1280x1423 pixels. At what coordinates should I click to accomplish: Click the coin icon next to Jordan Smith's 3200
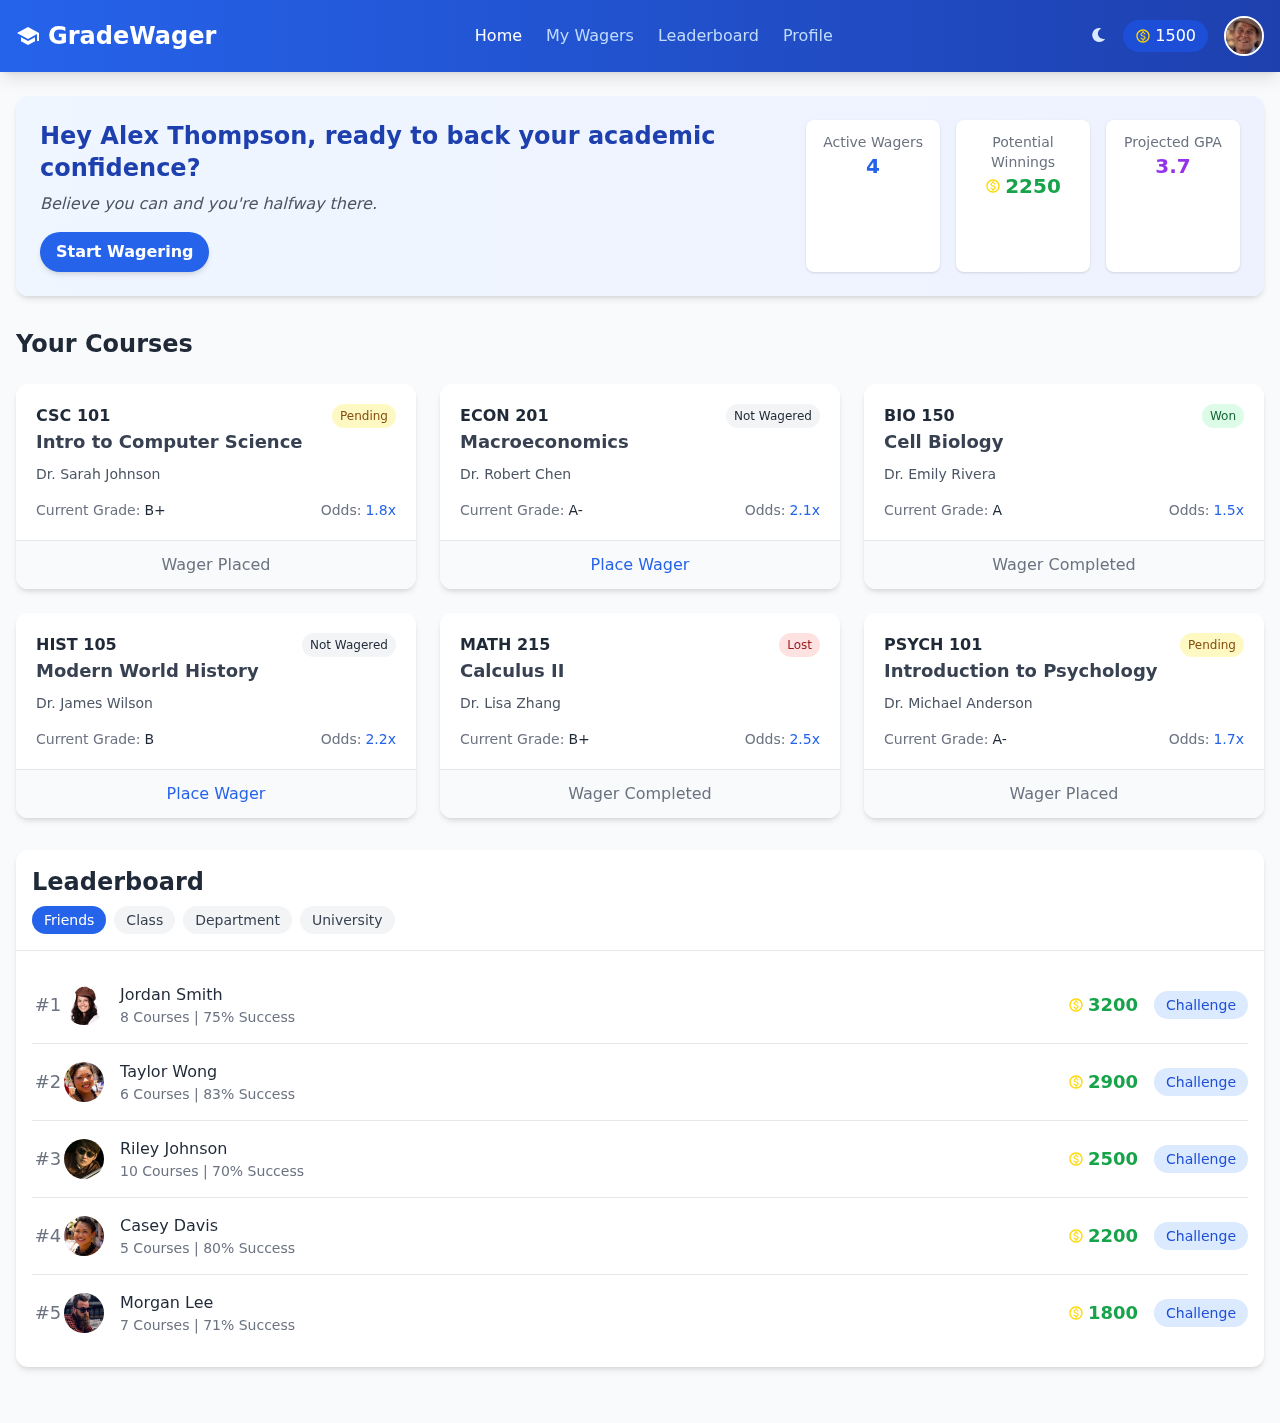pyautogui.click(x=1076, y=1005)
